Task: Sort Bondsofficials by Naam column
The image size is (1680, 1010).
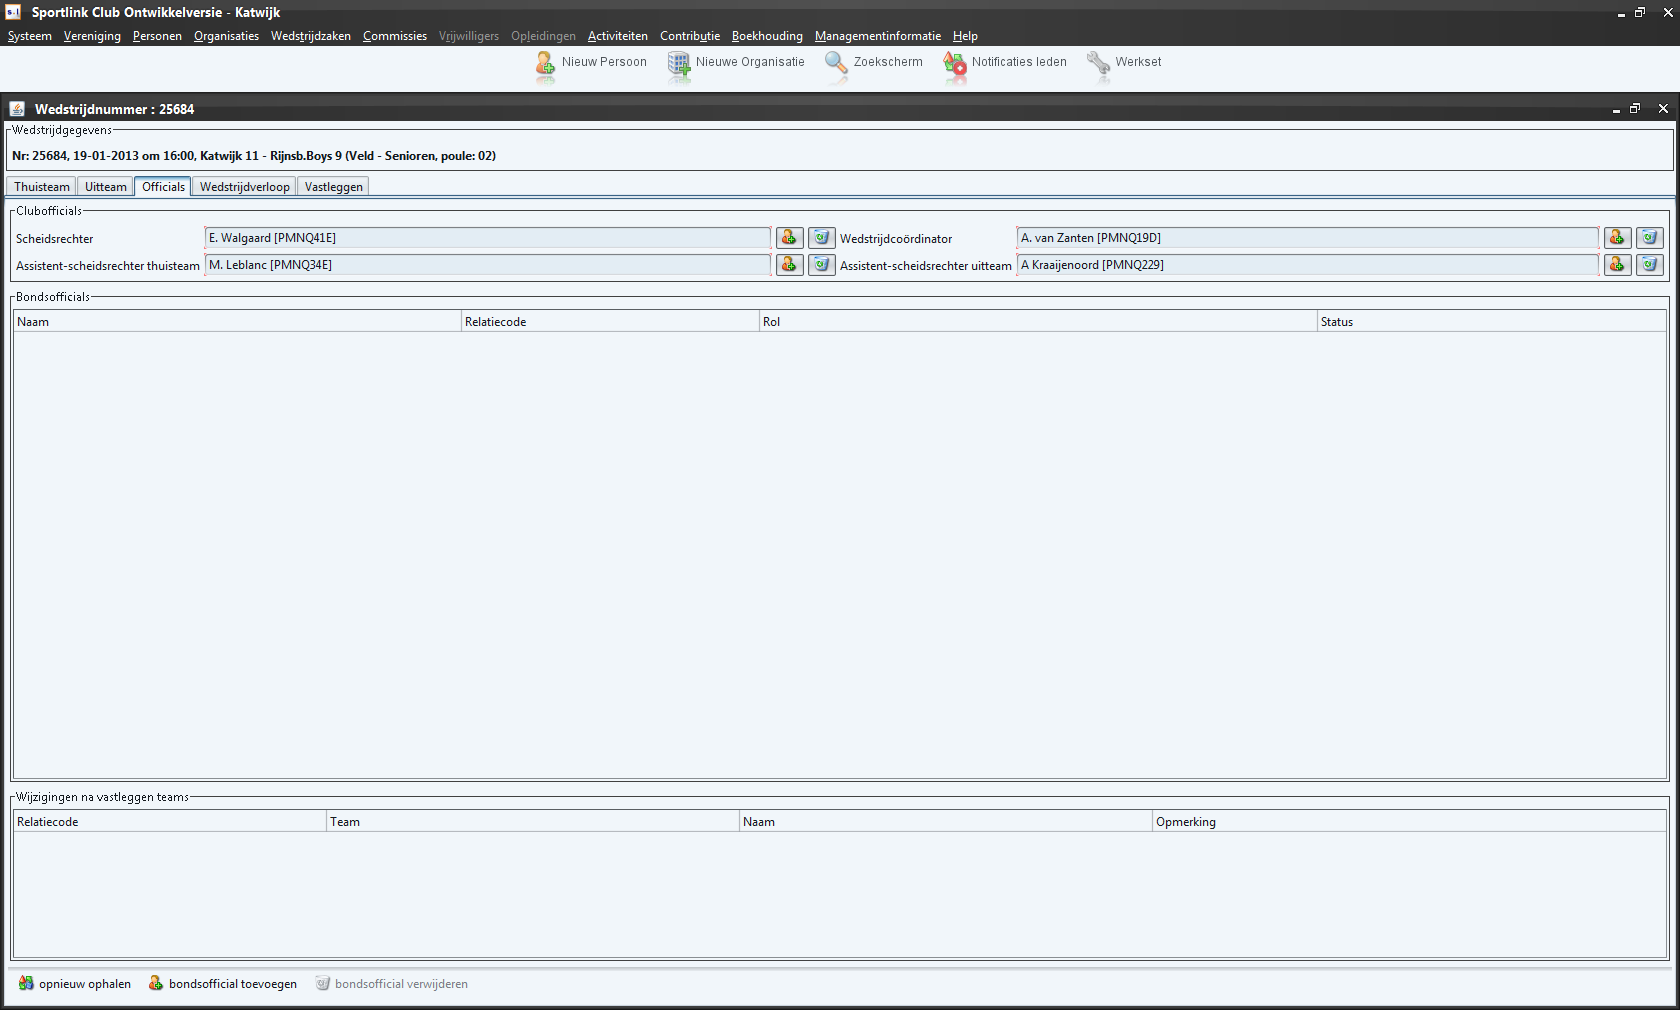Action: pyautogui.click(x=237, y=322)
